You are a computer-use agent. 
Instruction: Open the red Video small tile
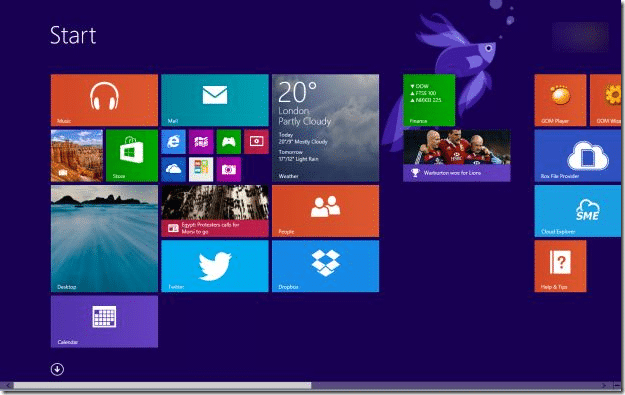click(x=256, y=141)
